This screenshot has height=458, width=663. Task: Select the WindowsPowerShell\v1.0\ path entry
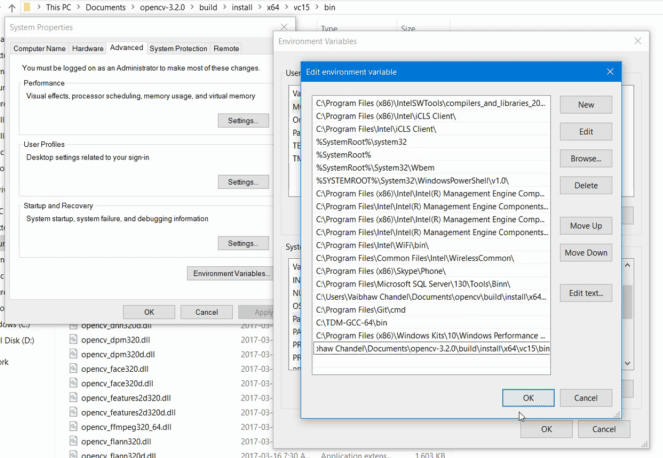[432, 181]
